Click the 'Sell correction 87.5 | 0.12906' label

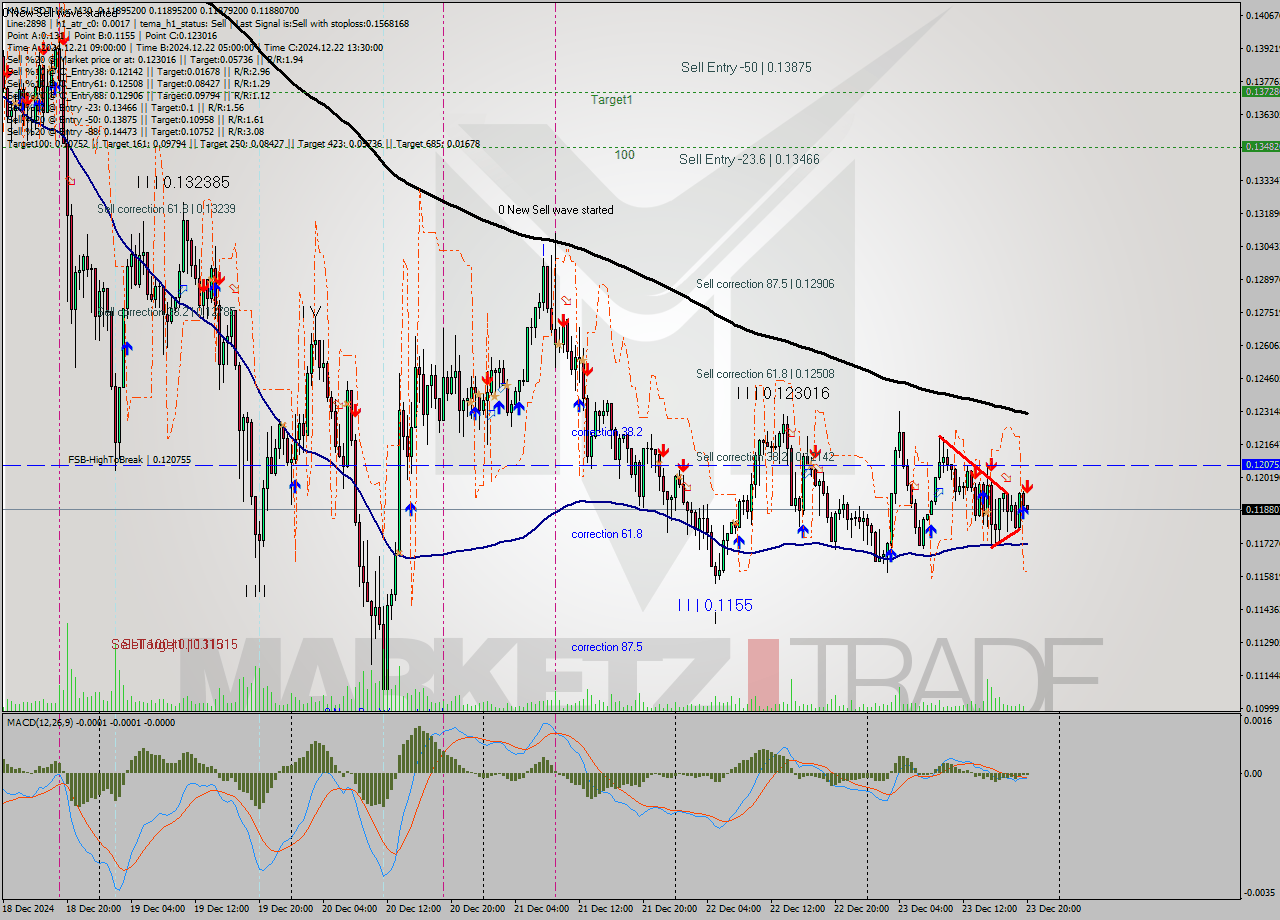(765, 284)
